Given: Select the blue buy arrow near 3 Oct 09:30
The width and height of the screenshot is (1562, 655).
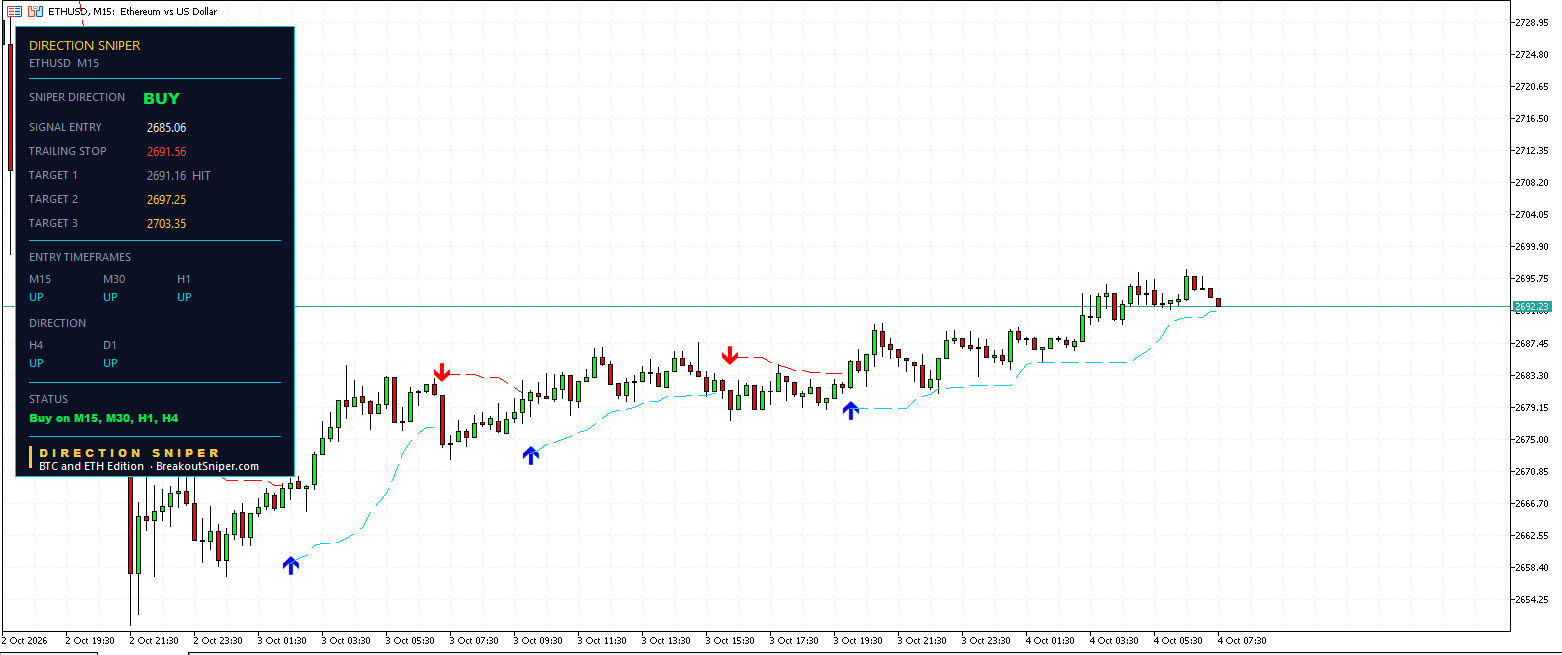Looking at the screenshot, I should pos(531,456).
